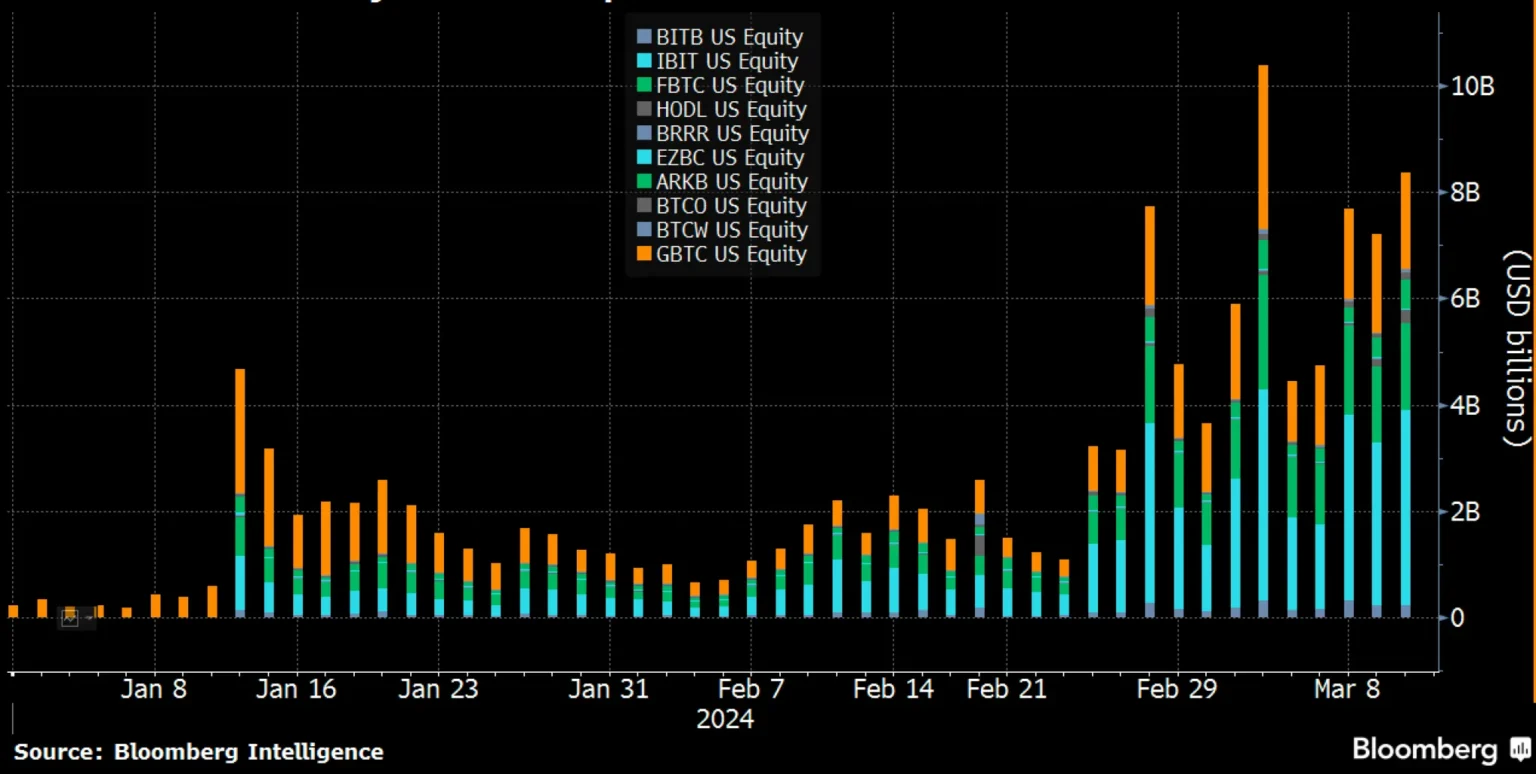Click the BITB US Equity color swatch
Screen dimensions: 1536x774
pyautogui.click(x=645, y=36)
